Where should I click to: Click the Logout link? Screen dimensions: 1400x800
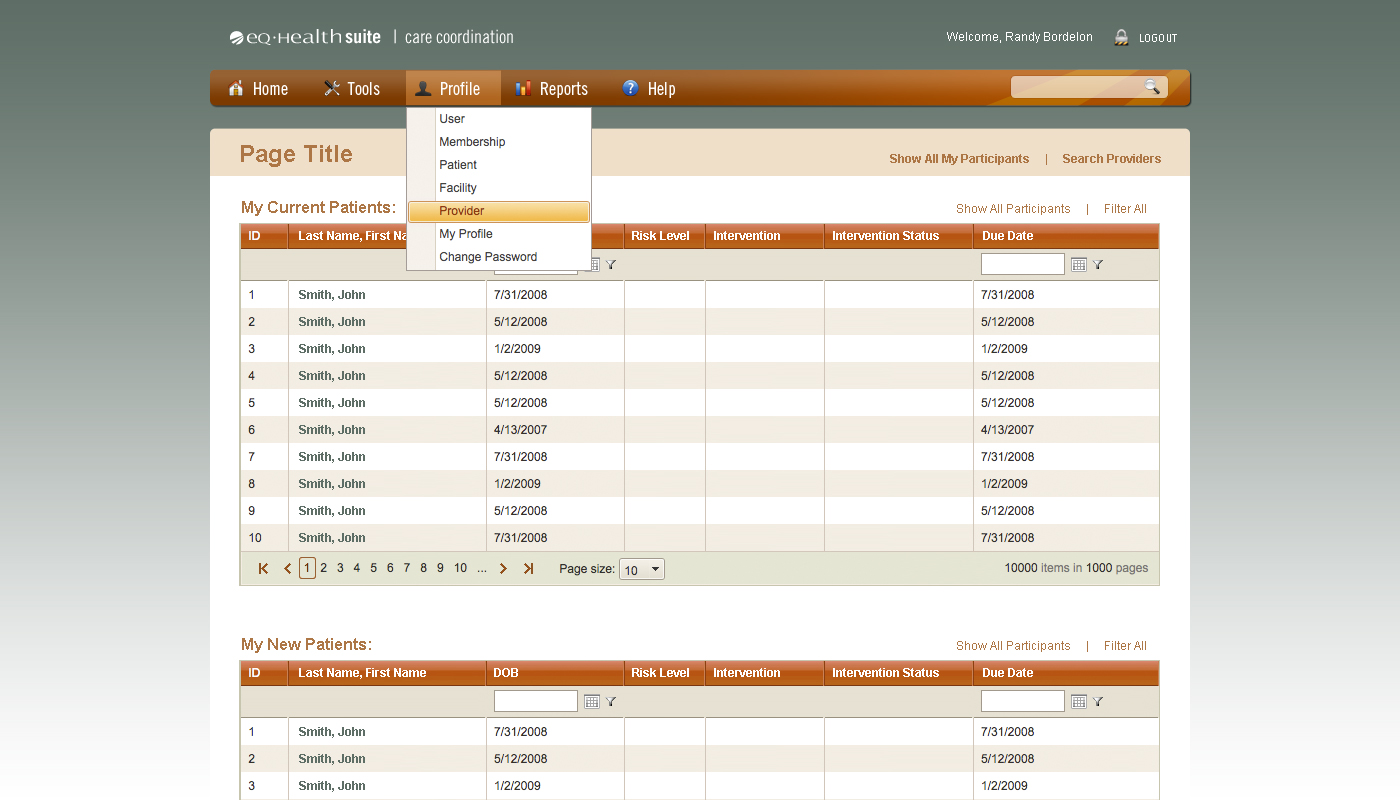coord(1157,38)
